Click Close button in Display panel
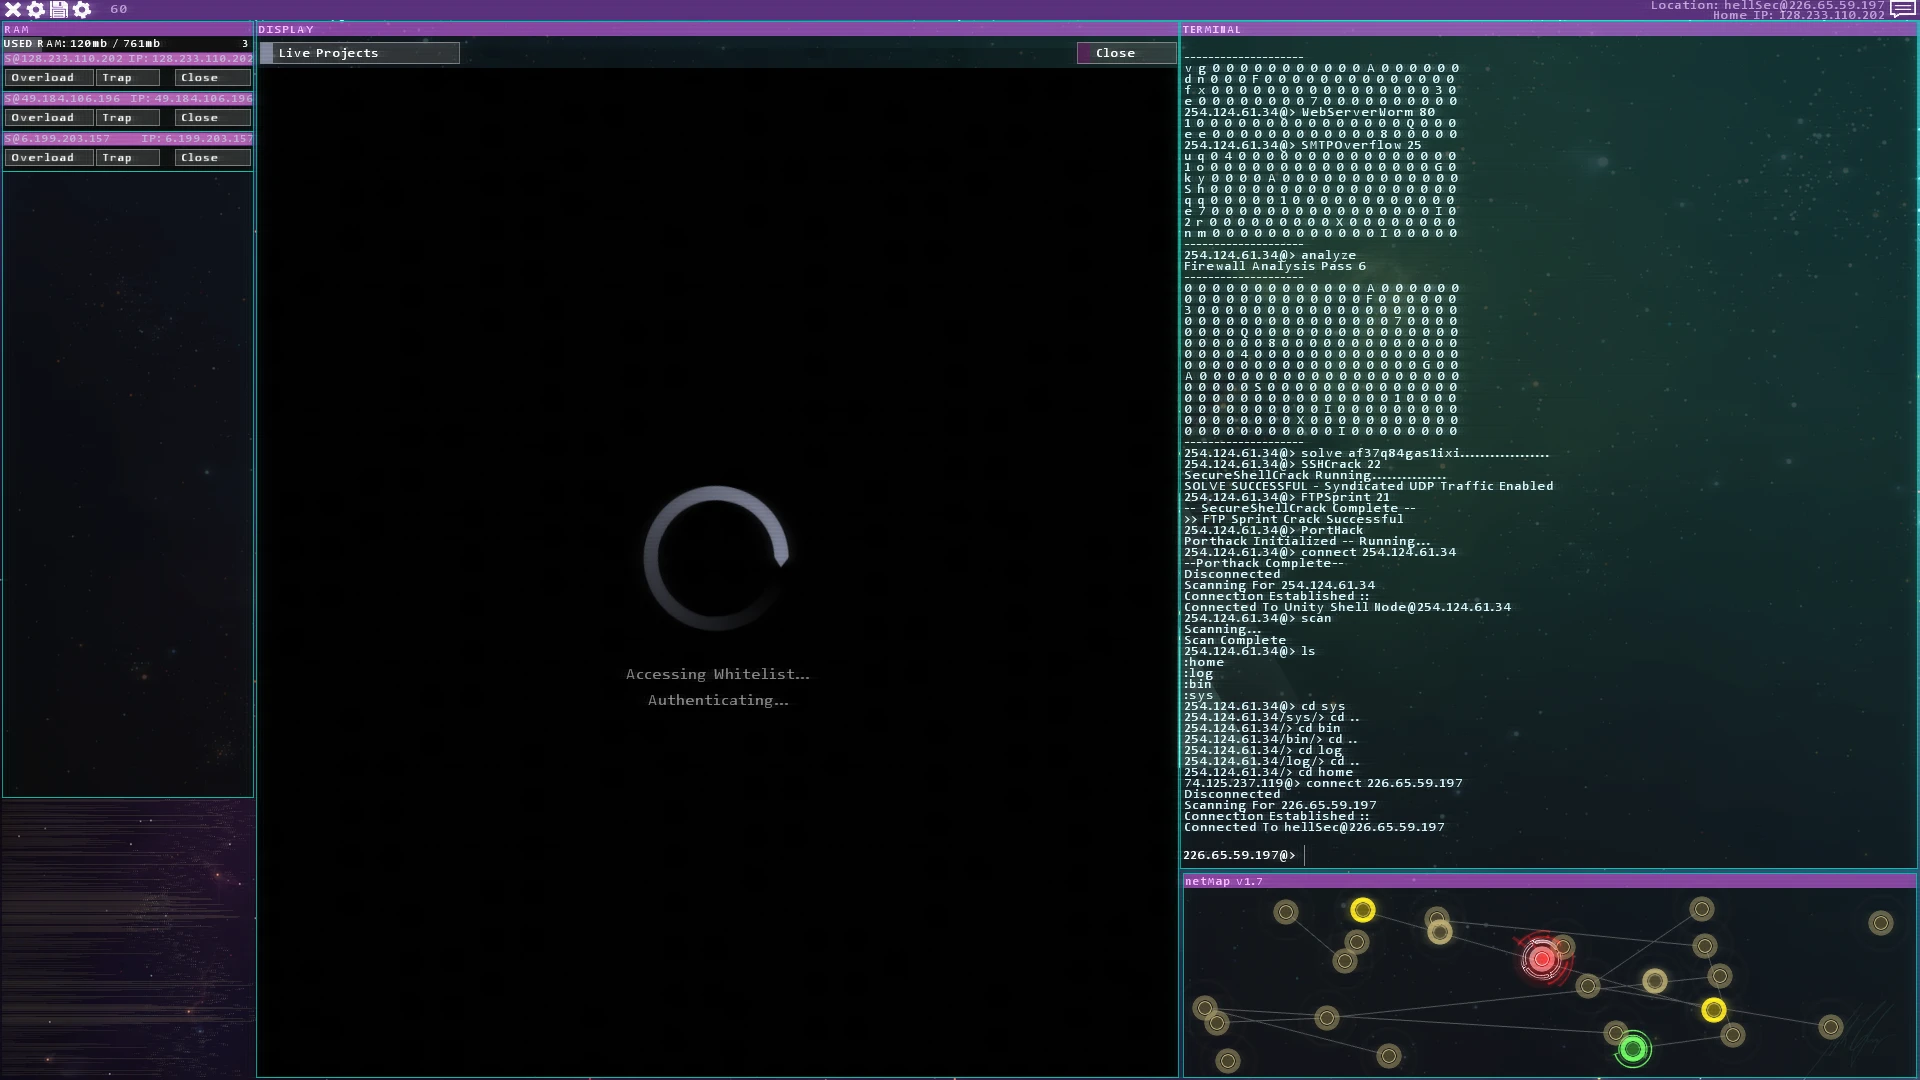 [x=1126, y=53]
